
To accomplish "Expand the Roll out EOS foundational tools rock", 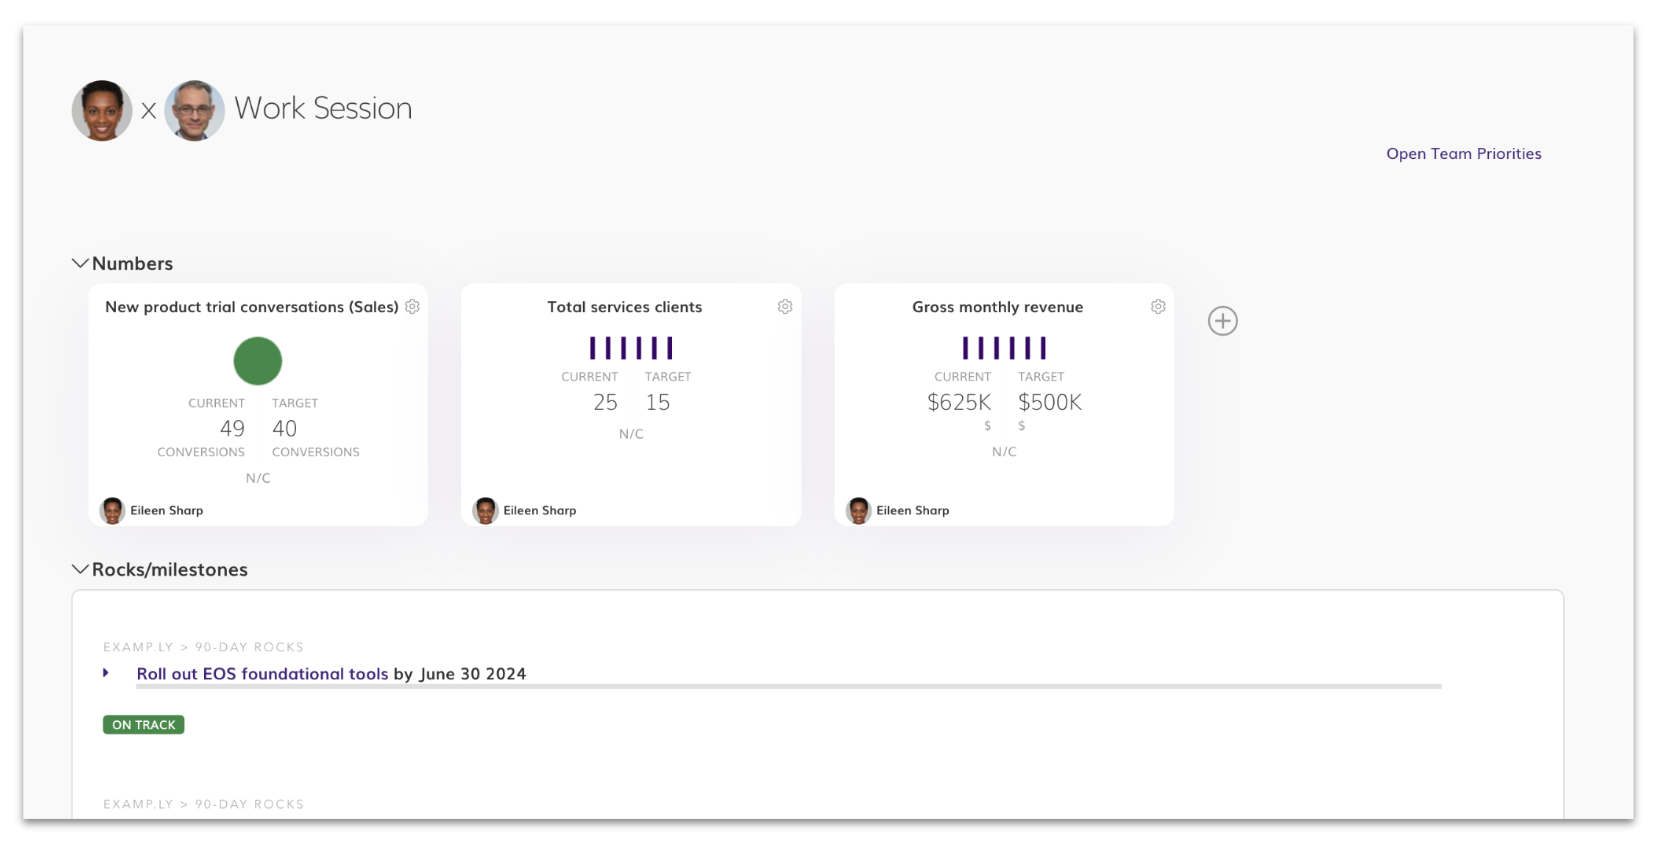I will (106, 673).
